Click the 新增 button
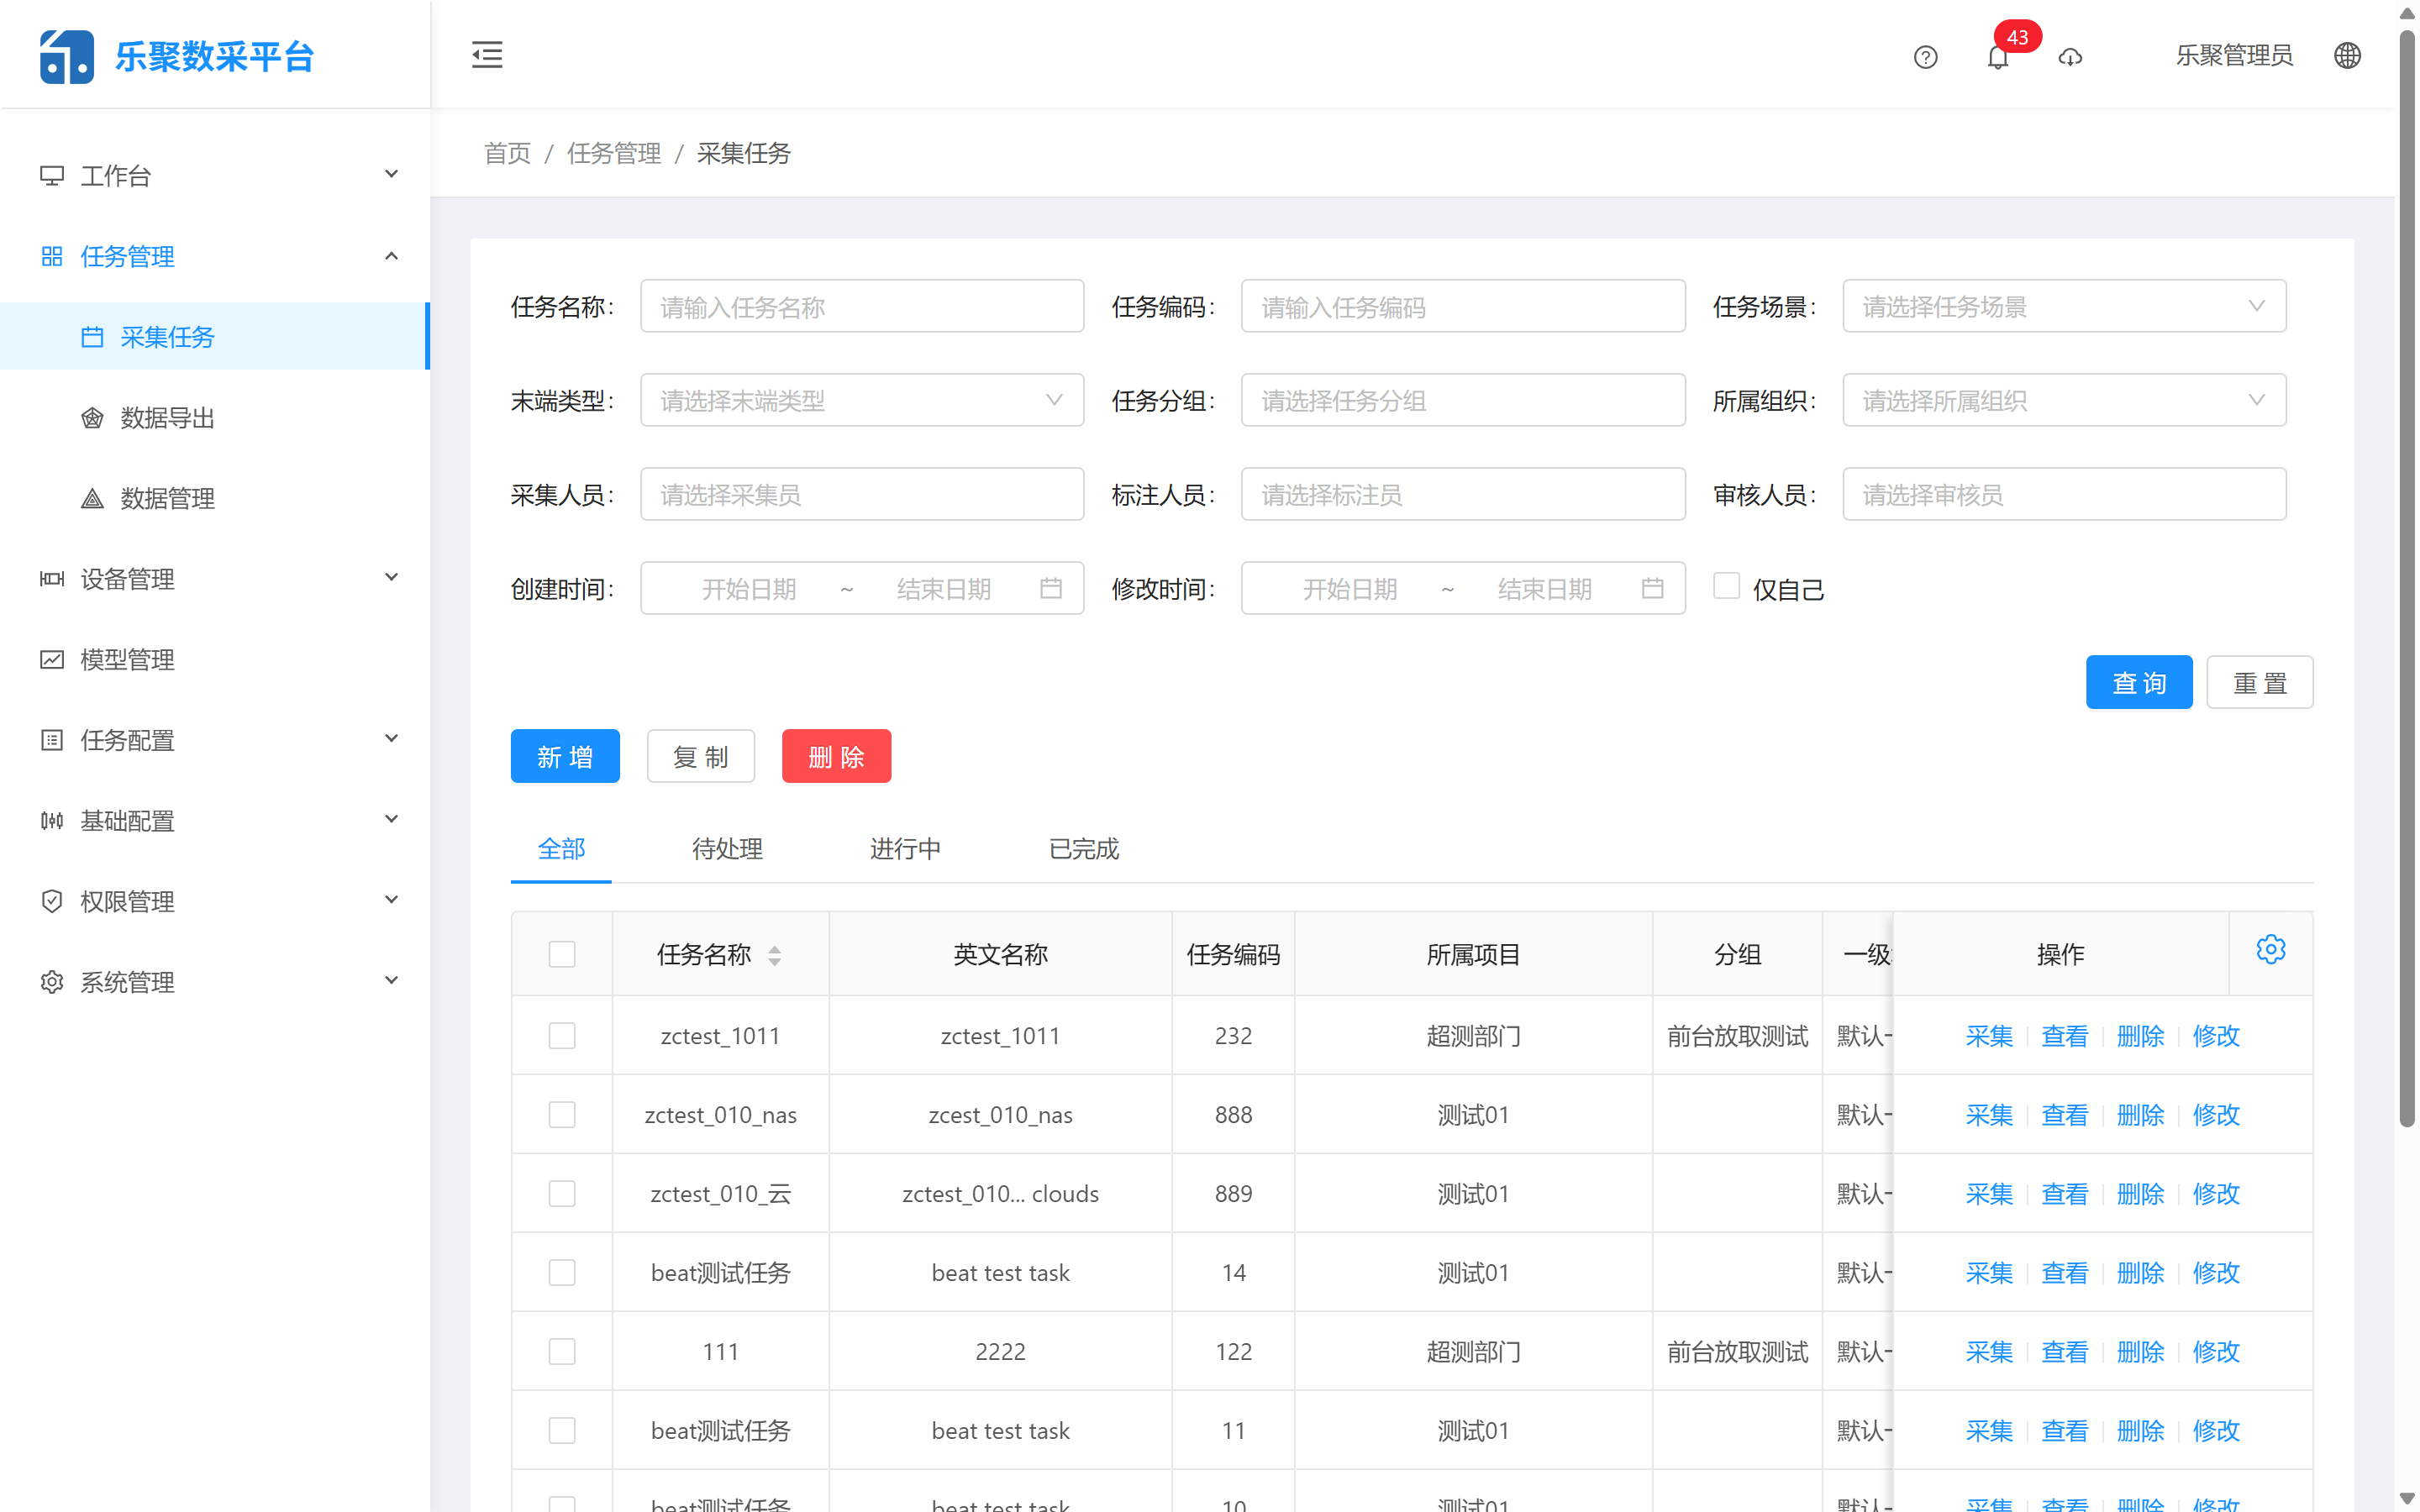The width and height of the screenshot is (2420, 1512). click(564, 756)
